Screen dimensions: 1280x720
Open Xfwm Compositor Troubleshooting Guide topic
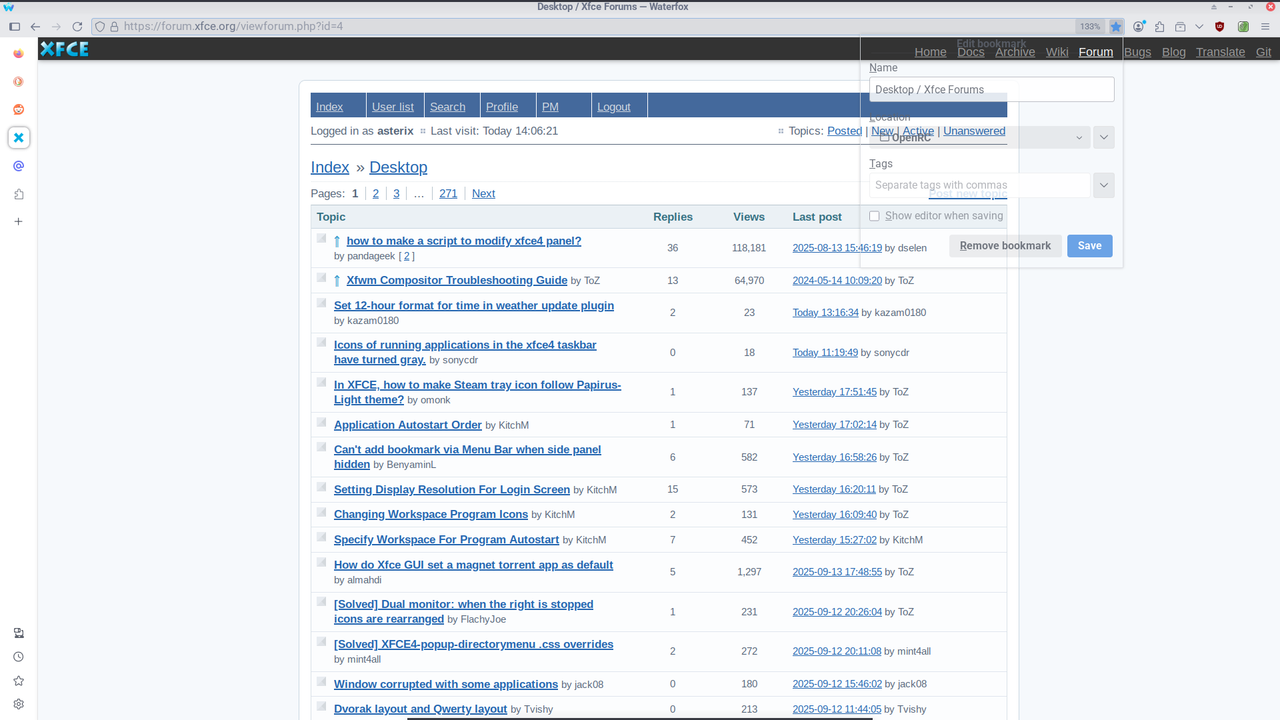(457, 280)
